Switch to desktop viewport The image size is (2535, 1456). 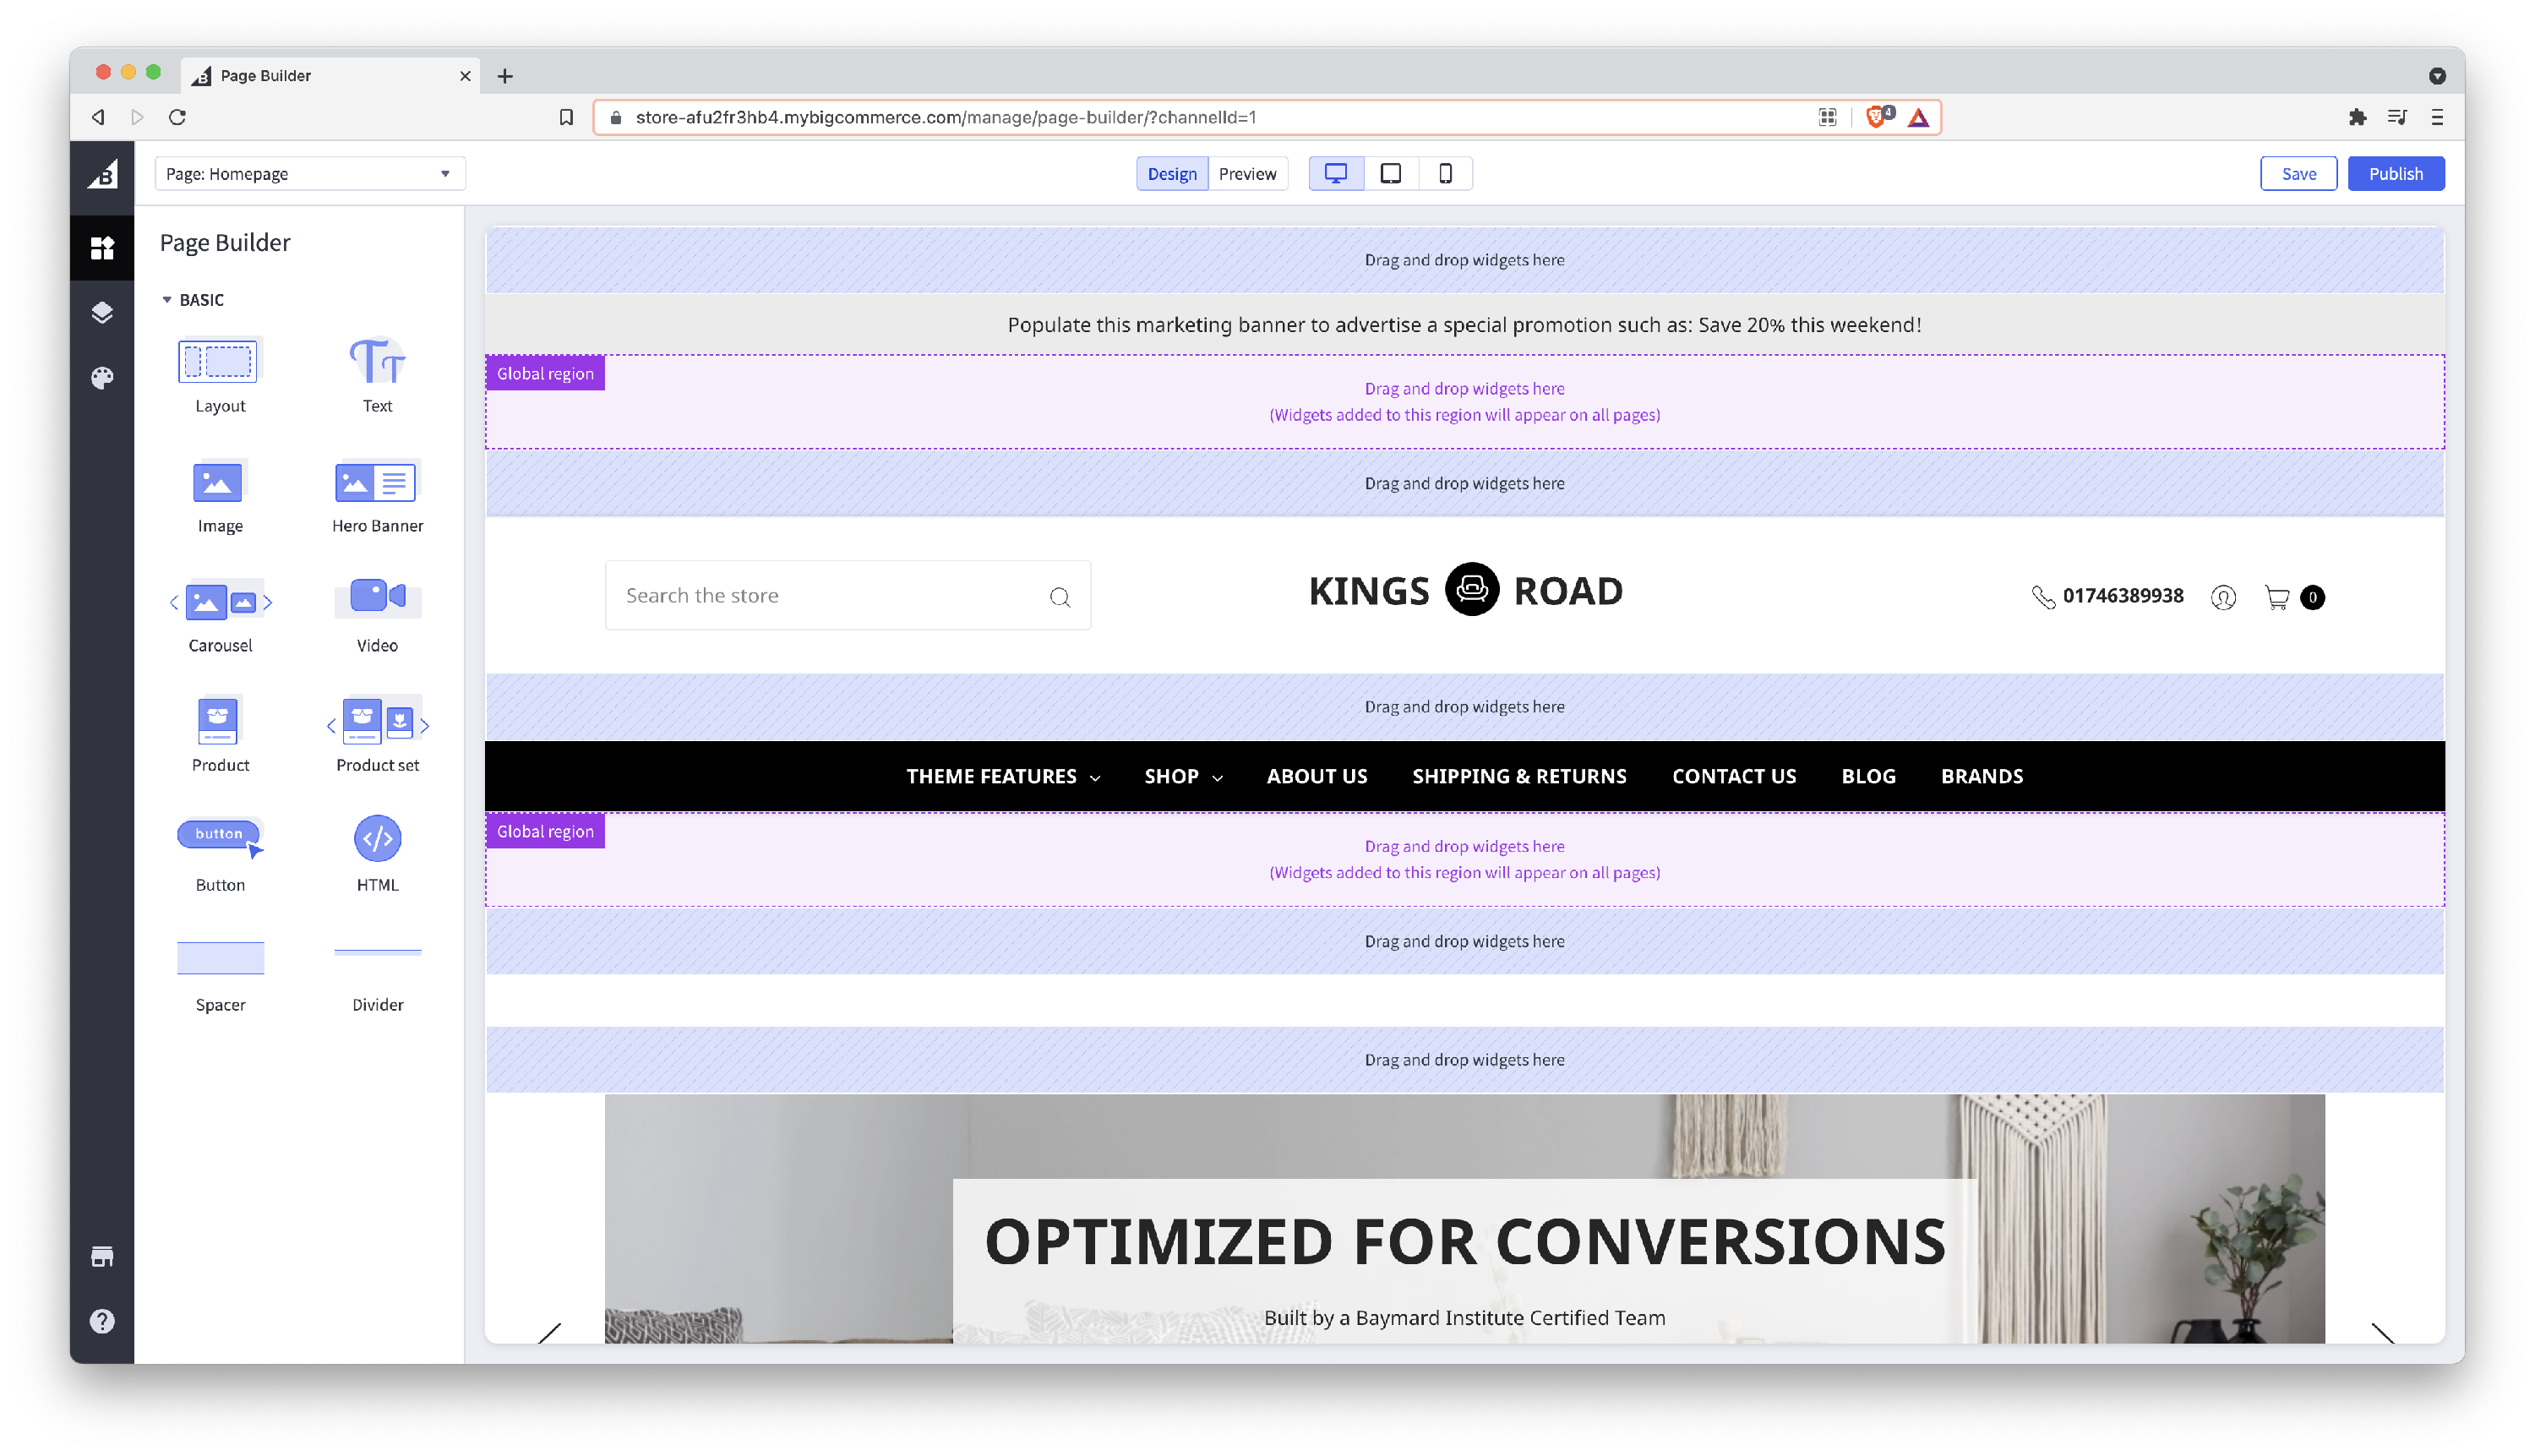[x=1336, y=173]
